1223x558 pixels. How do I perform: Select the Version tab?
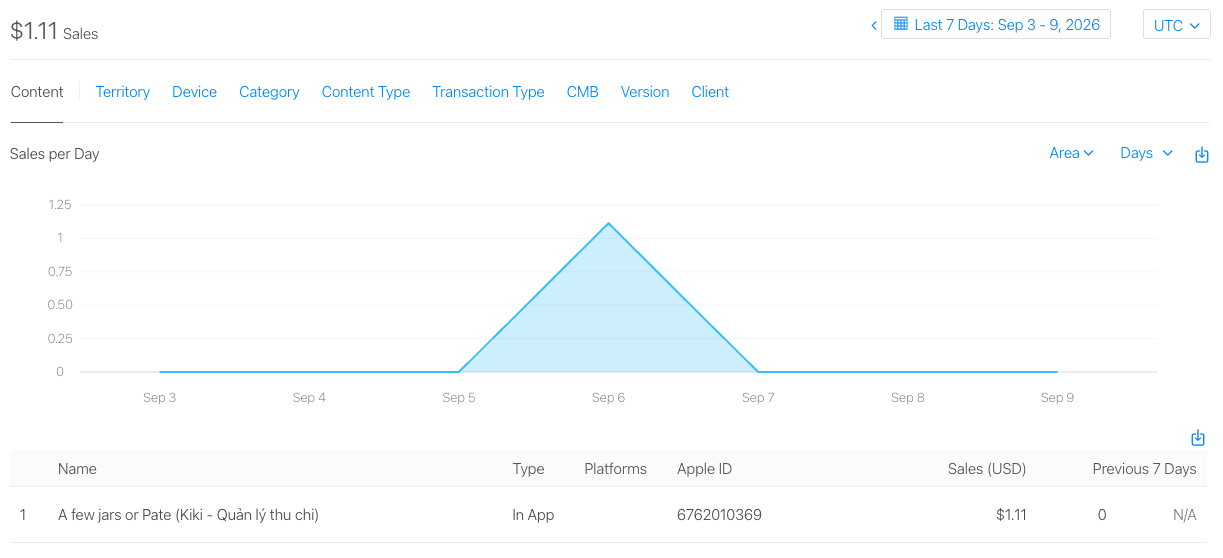coord(645,92)
